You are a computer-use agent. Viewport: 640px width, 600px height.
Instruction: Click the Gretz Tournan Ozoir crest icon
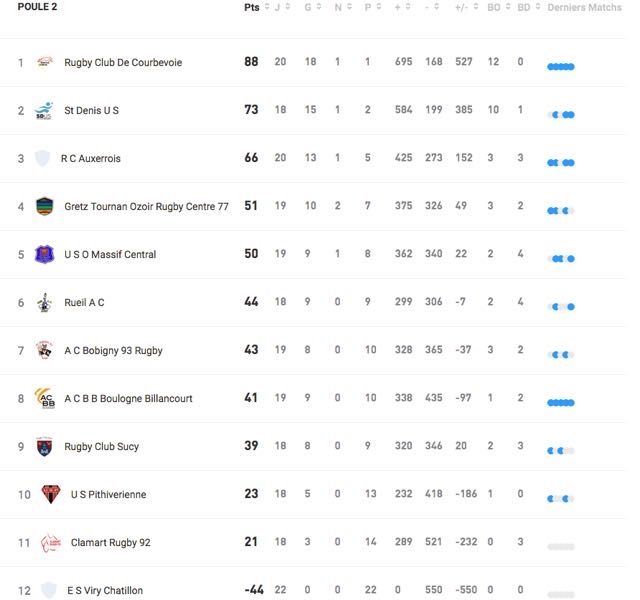click(x=44, y=206)
